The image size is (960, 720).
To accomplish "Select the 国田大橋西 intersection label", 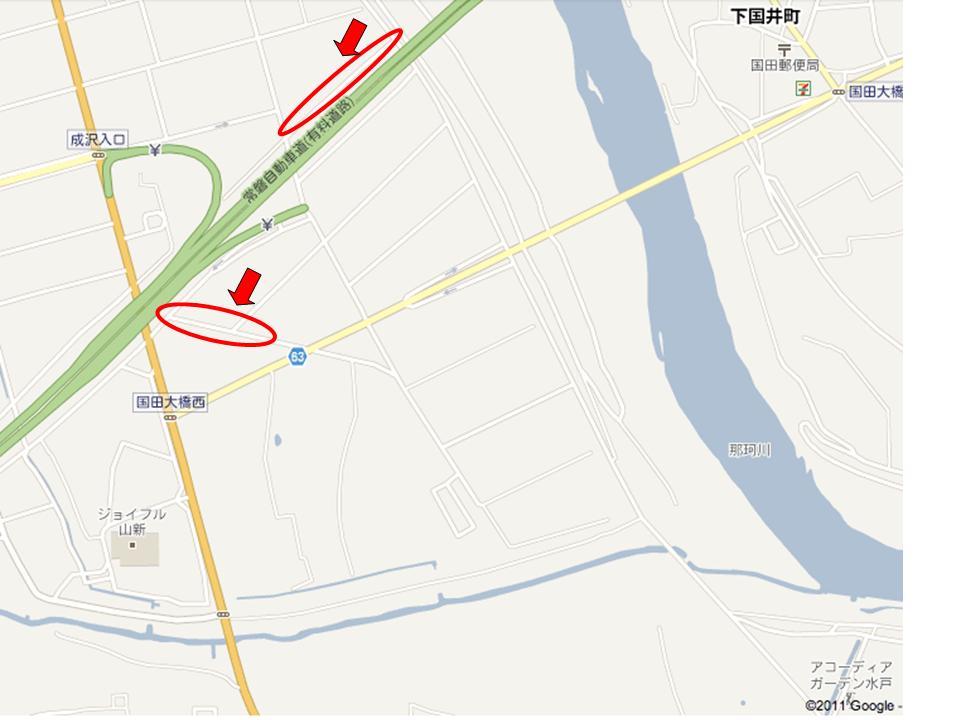I will coord(170,402).
